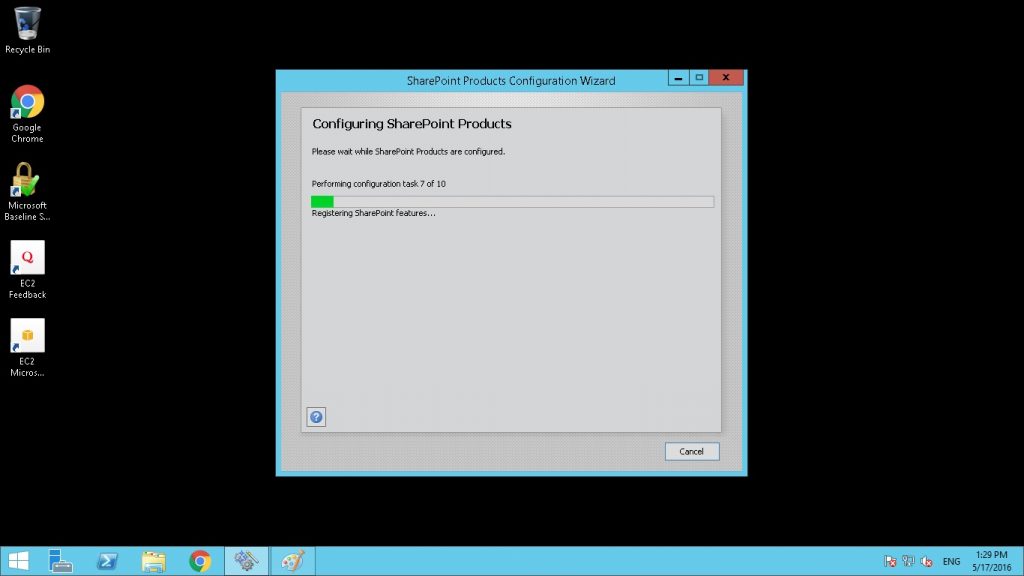This screenshot has height=576, width=1024.
Task: Minimize the SharePoint configuration wizard window
Action: pyautogui.click(x=677, y=78)
